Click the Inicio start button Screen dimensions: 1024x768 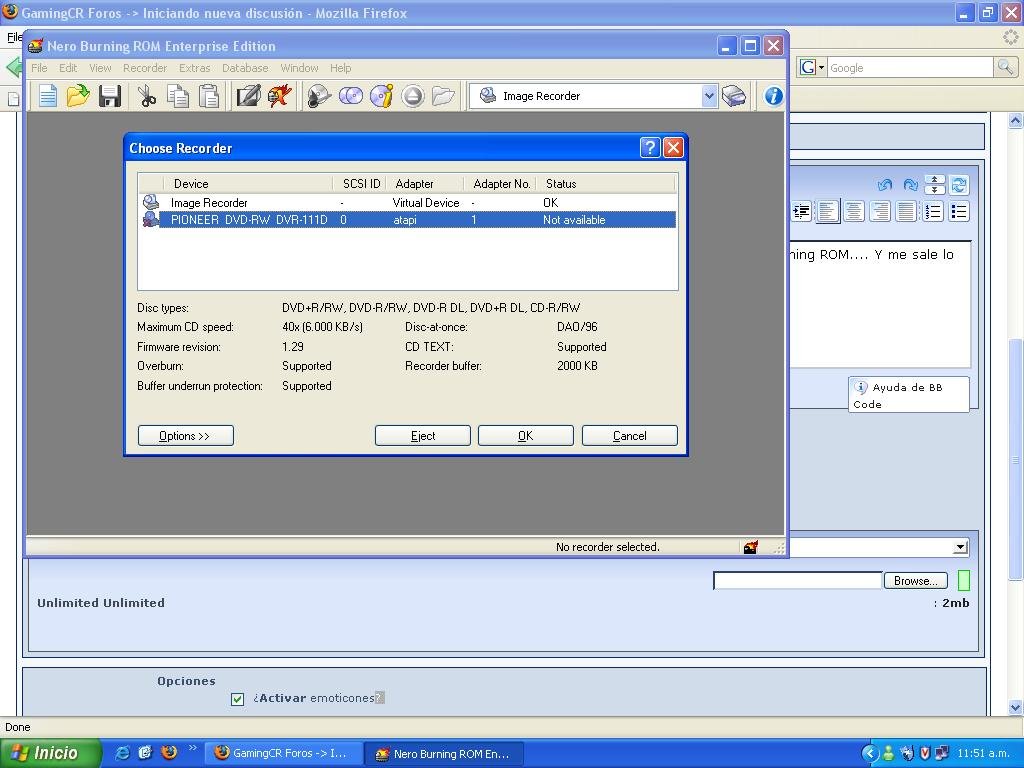pos(49,753)
